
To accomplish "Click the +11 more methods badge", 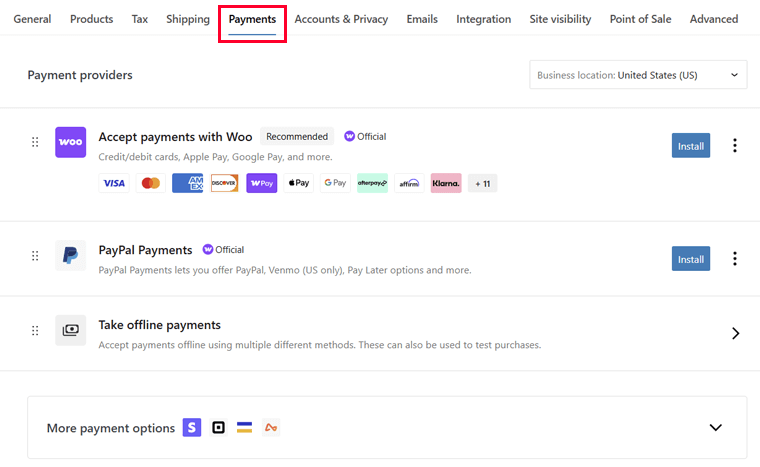I will pos(482,184).
